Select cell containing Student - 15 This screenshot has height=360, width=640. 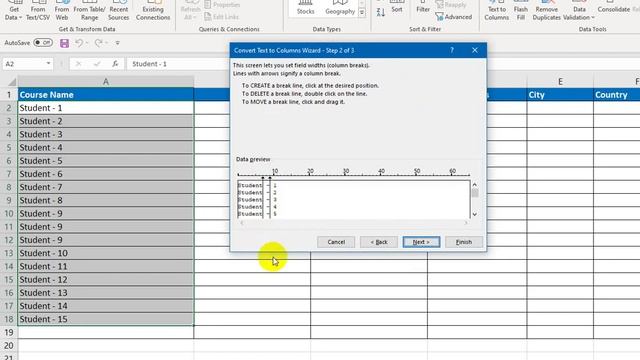[x=106, y=319]
